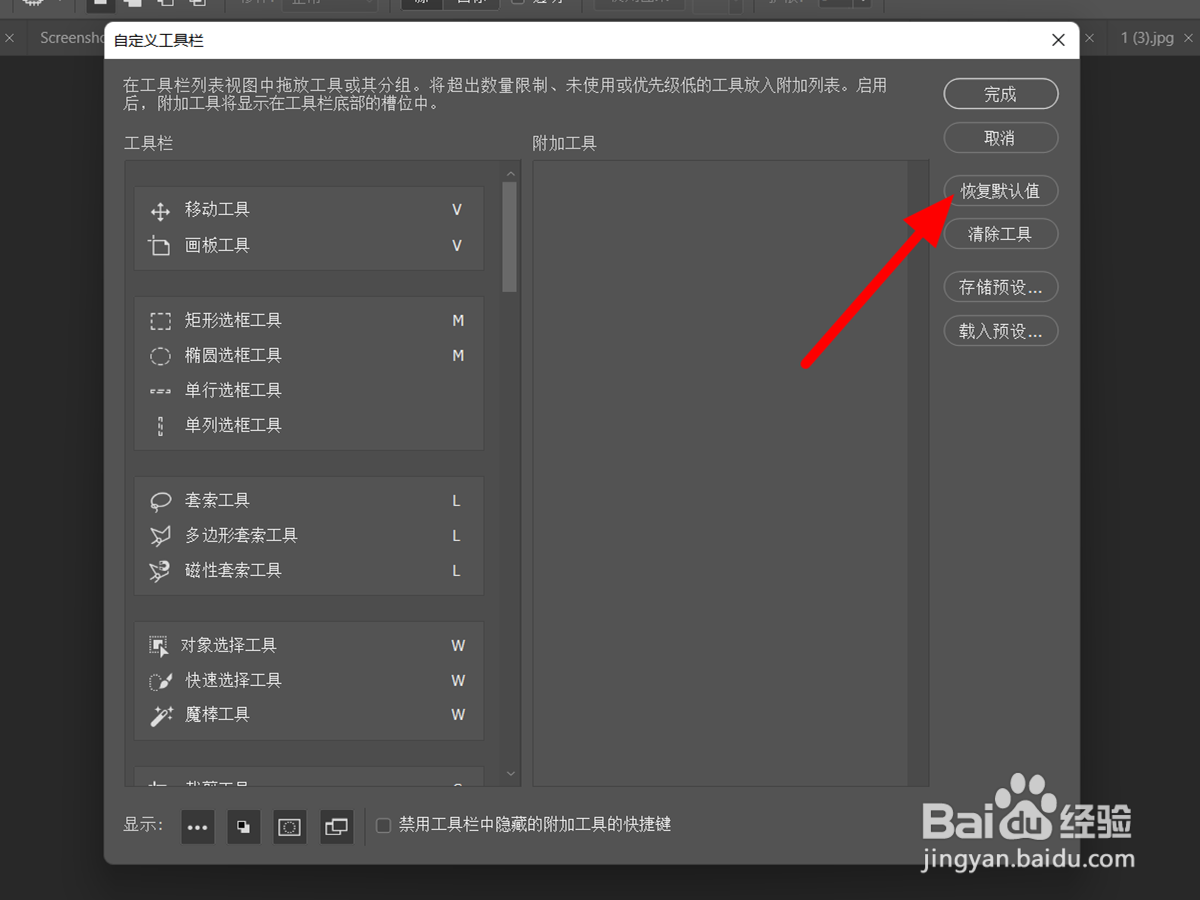This screenshot has width=1200, height=900.
Task: Select the 单行选框工具 label text
Action: coord(233,391)
